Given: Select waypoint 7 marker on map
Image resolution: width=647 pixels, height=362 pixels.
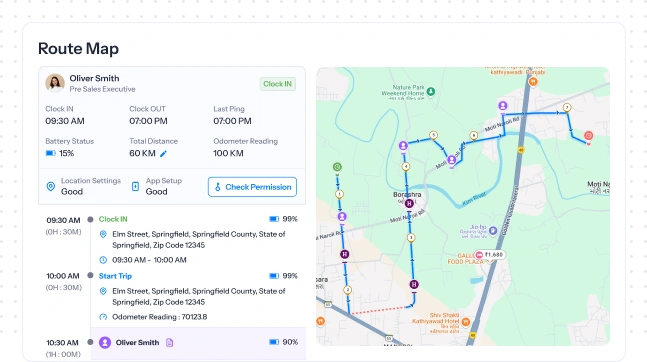Looking at the screenshot, I should (x=567, y=107).
